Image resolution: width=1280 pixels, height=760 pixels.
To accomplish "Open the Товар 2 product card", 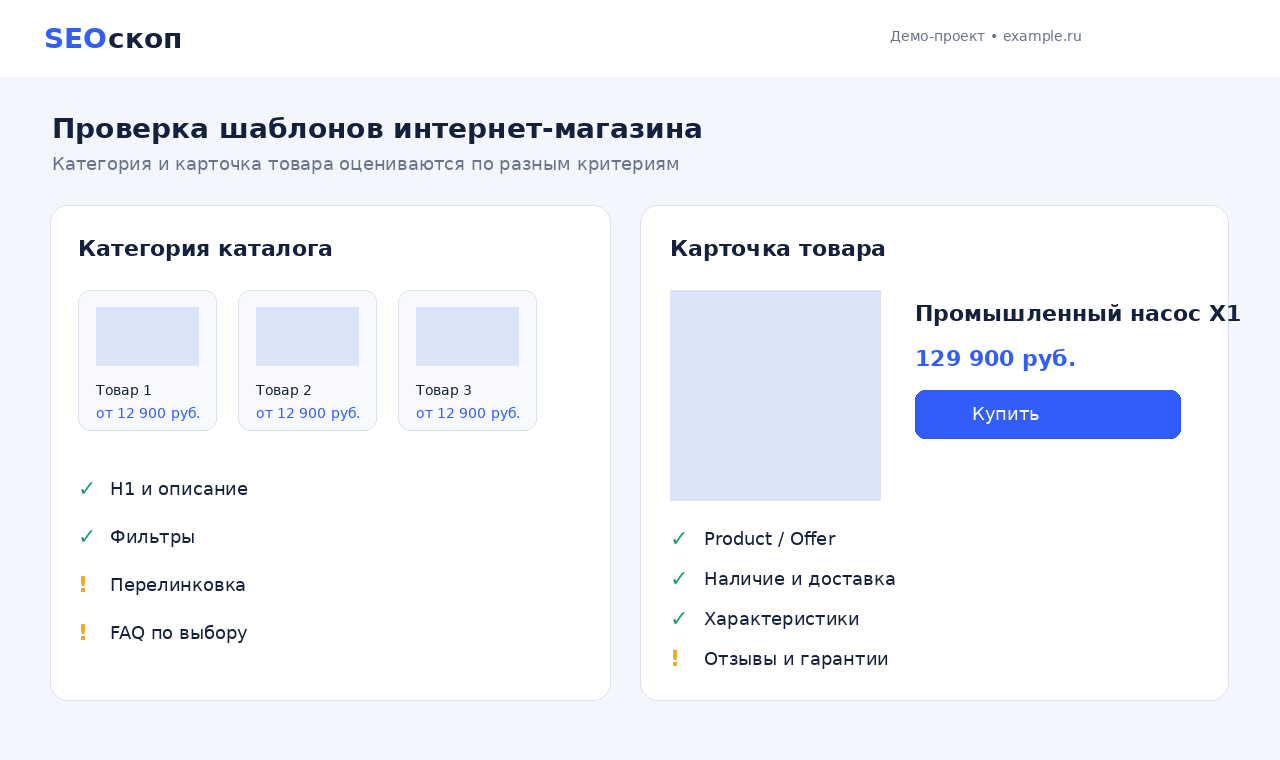I will 307,360.
